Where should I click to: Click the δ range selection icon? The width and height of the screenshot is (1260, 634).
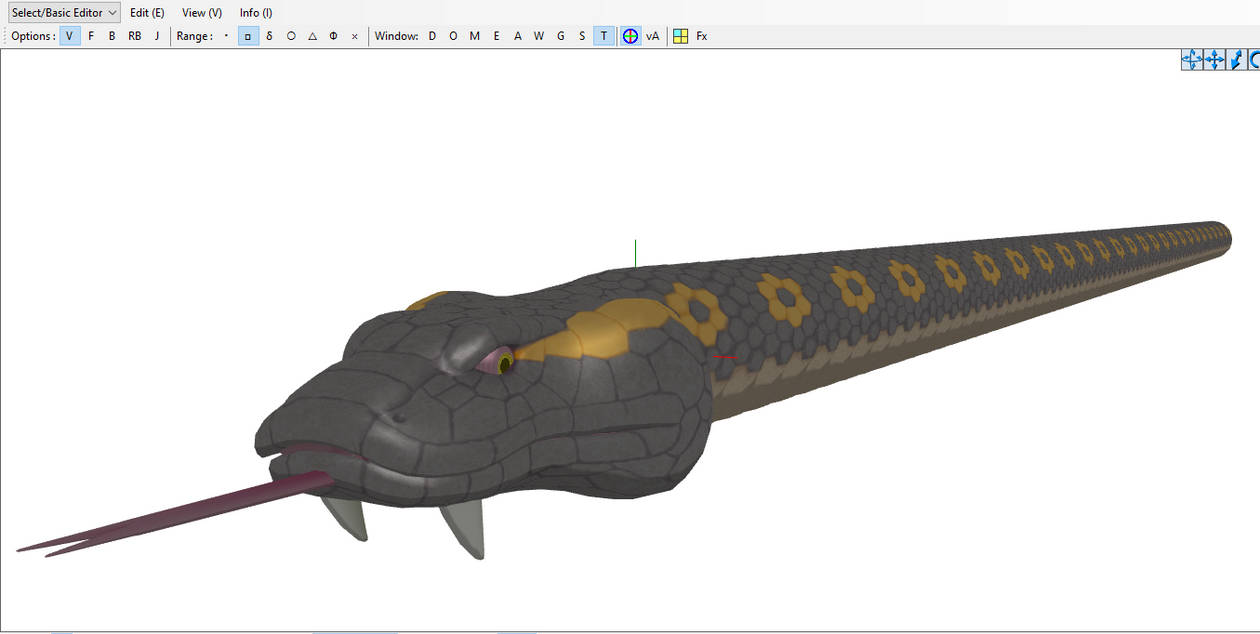[x=268, y=35]
